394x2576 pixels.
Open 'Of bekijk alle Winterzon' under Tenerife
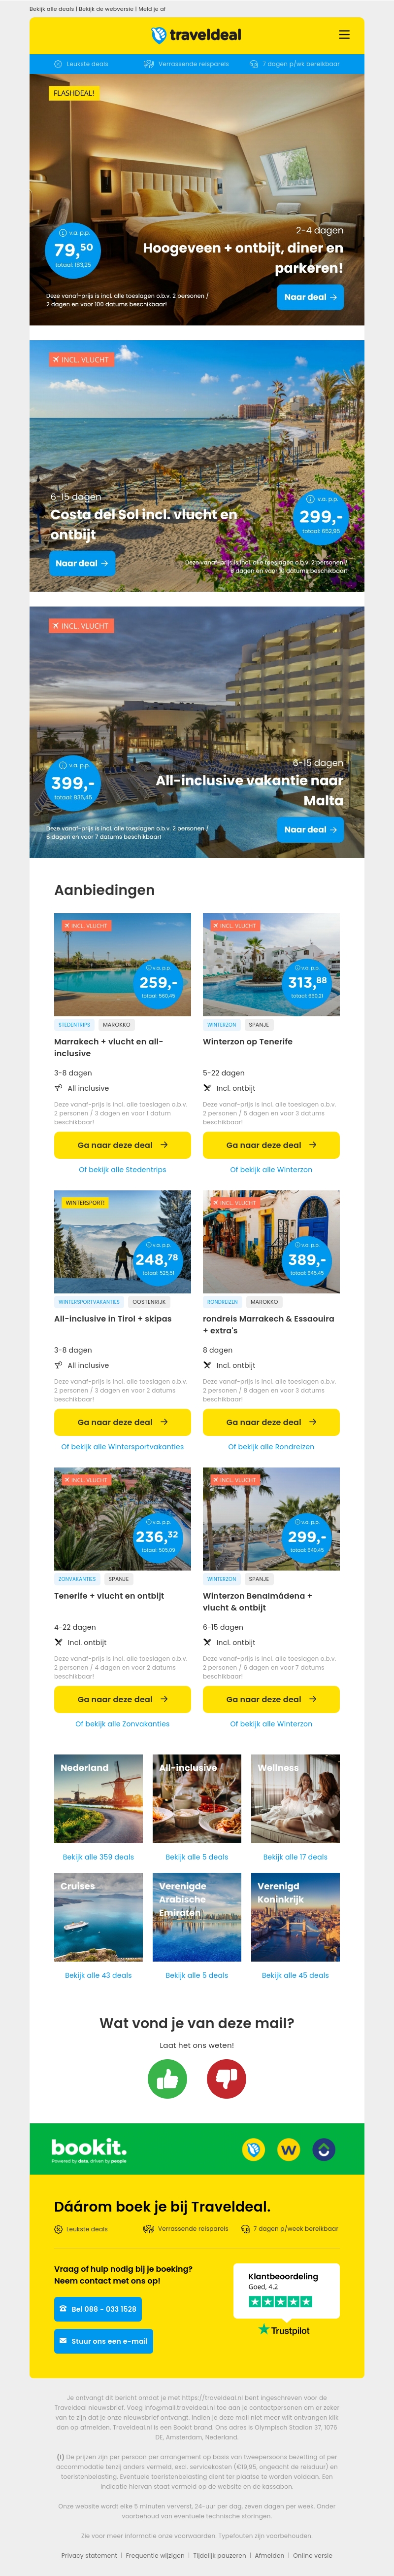click(271, 1169)
